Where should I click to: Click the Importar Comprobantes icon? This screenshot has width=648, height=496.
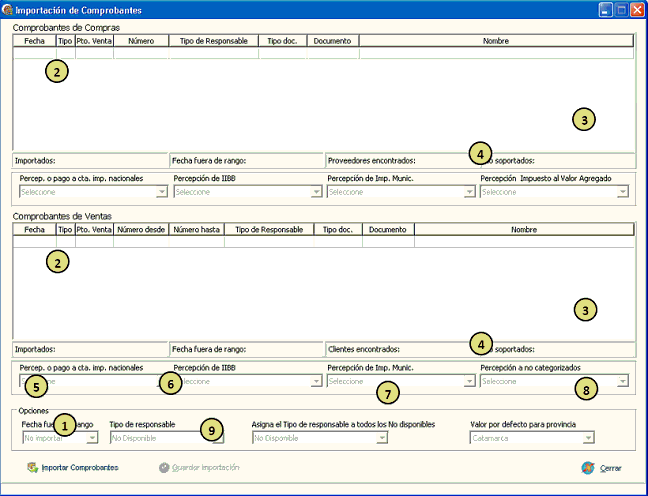pyautogui.click(x=32, y=467)
